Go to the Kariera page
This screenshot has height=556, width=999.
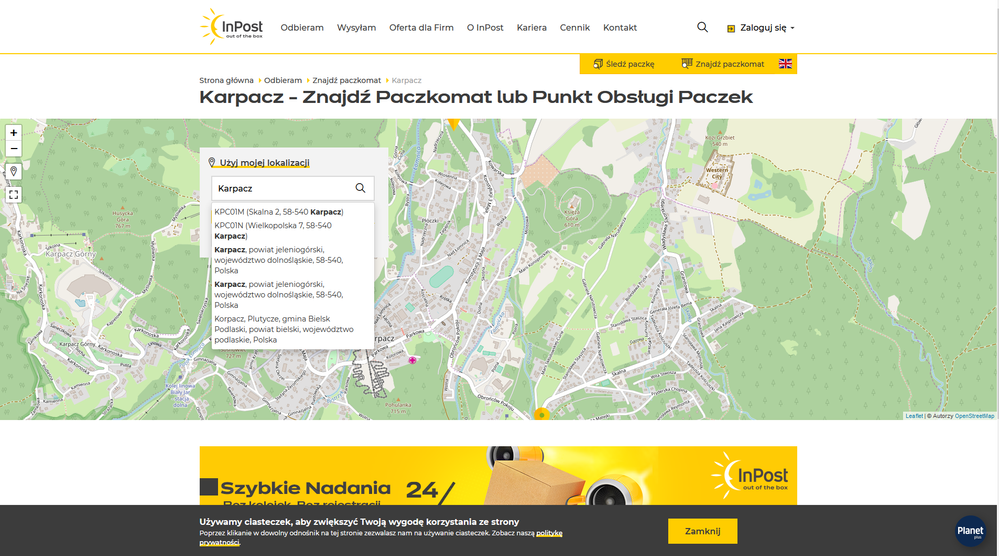point(531,28)
